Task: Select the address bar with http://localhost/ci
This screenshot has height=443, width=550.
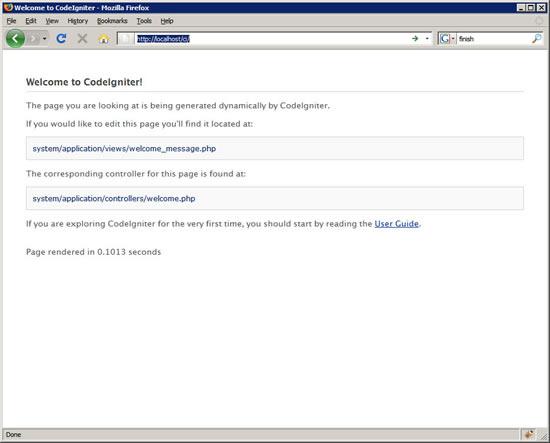Action: [274, 39]
